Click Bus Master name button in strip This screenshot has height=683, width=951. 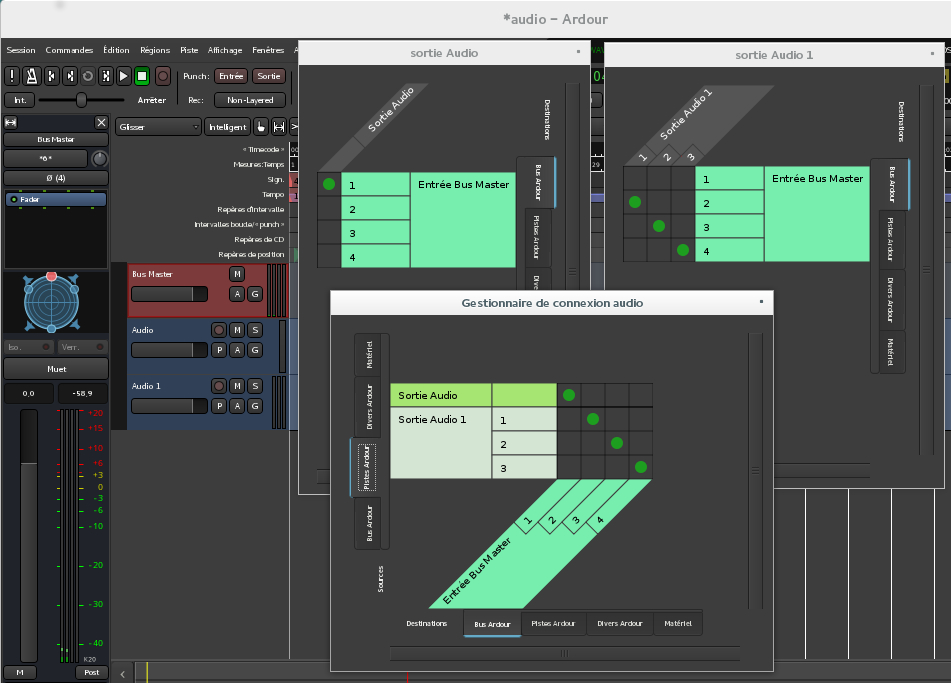(56, 140)
